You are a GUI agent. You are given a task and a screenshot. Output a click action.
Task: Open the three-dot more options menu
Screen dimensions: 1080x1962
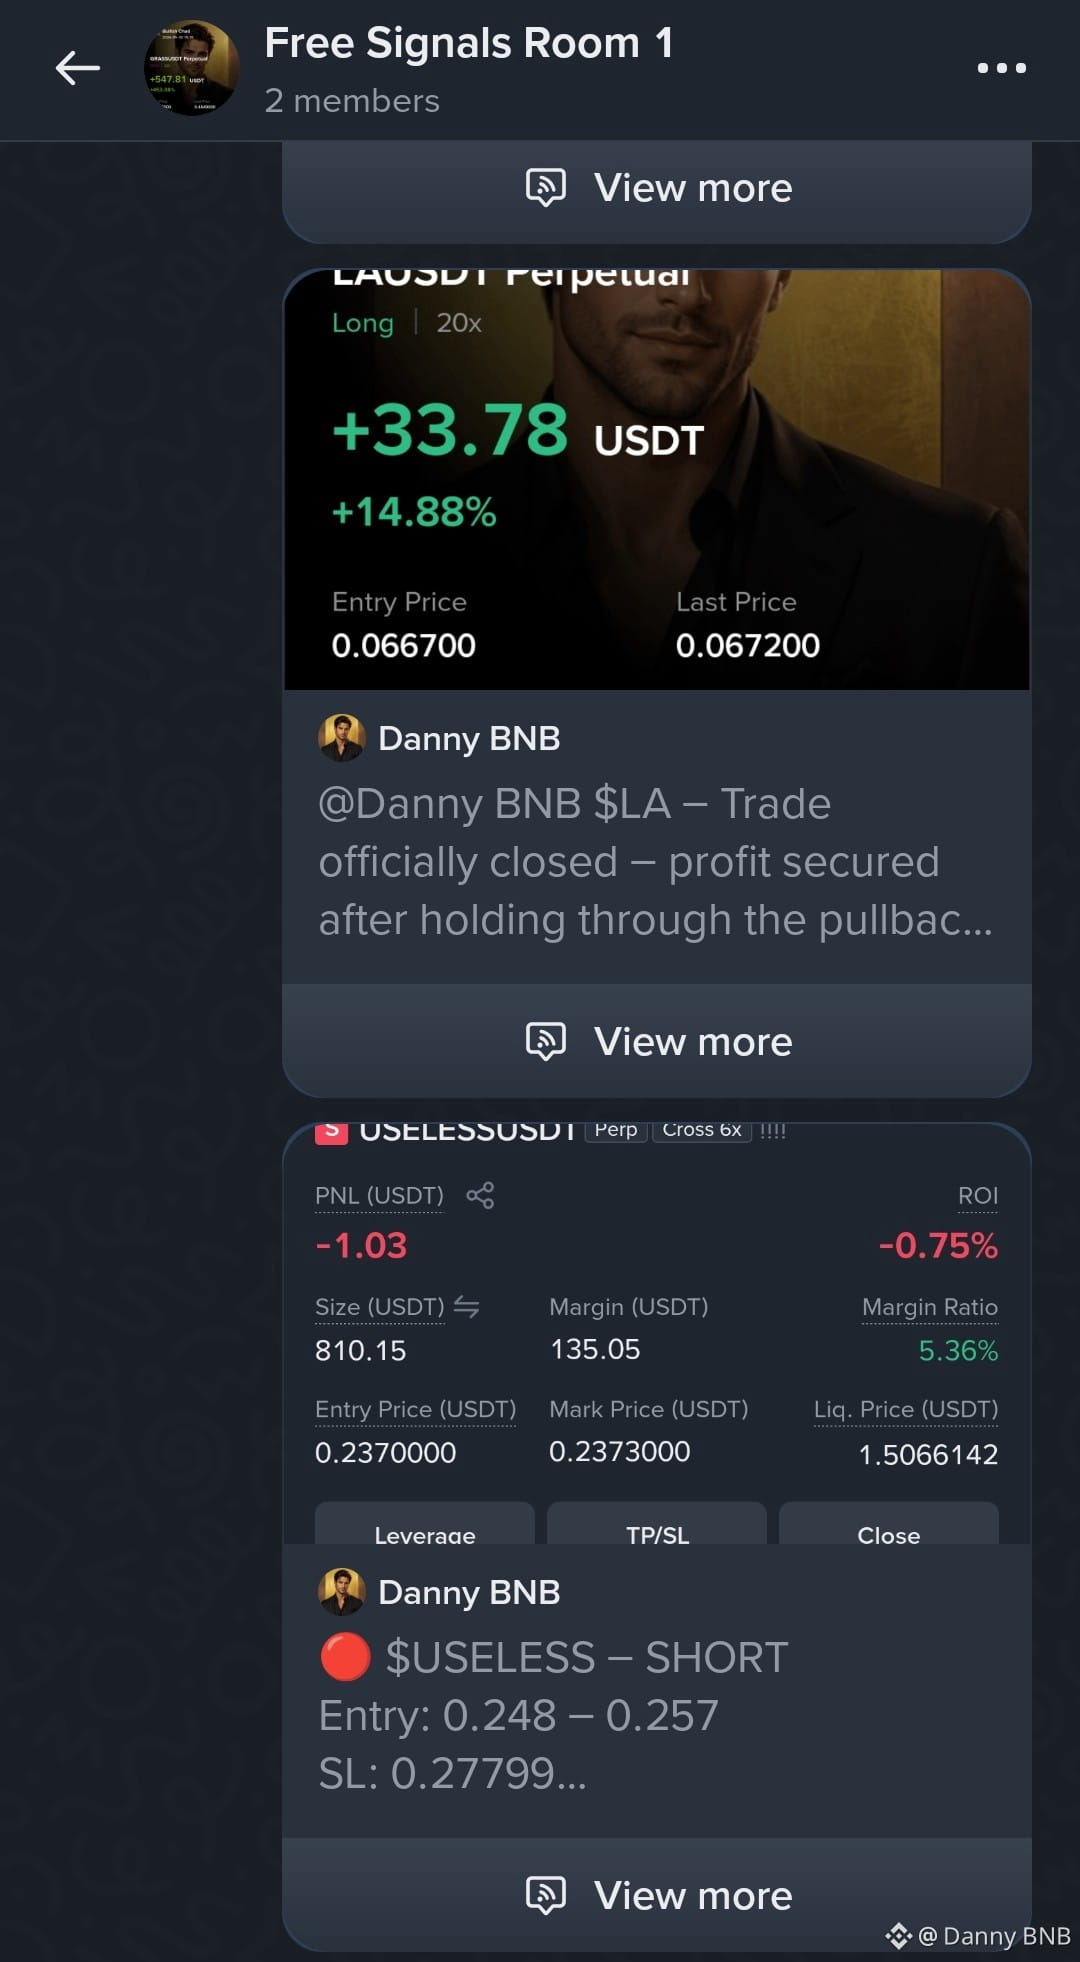point(1001,68)
